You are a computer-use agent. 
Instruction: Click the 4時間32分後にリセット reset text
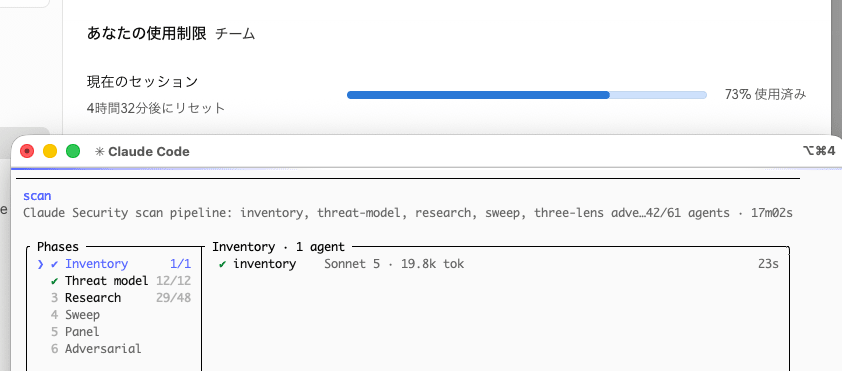click(156, 108)
